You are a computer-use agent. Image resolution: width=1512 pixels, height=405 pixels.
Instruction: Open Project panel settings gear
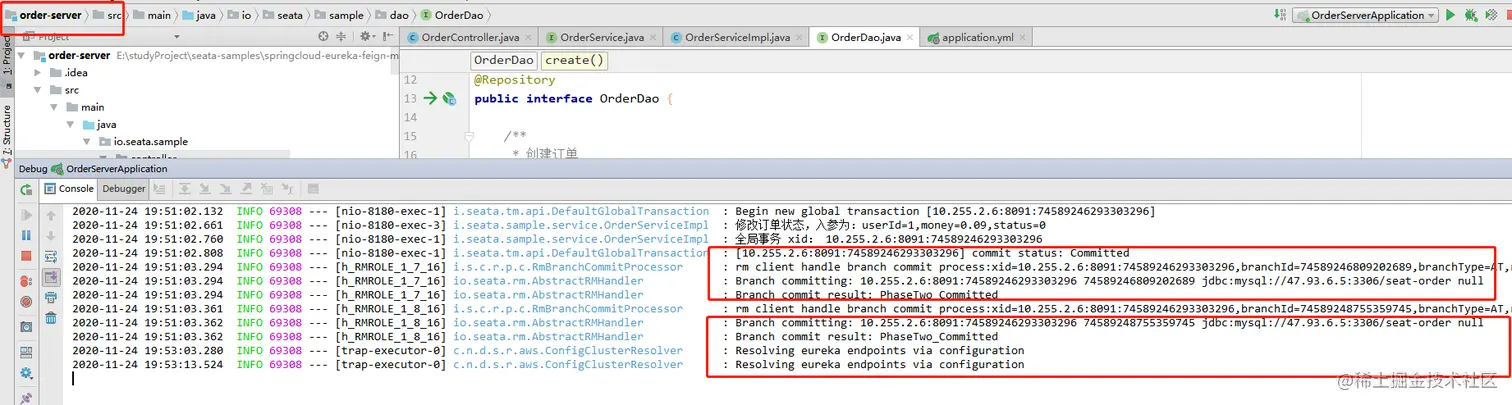point(365,37)
